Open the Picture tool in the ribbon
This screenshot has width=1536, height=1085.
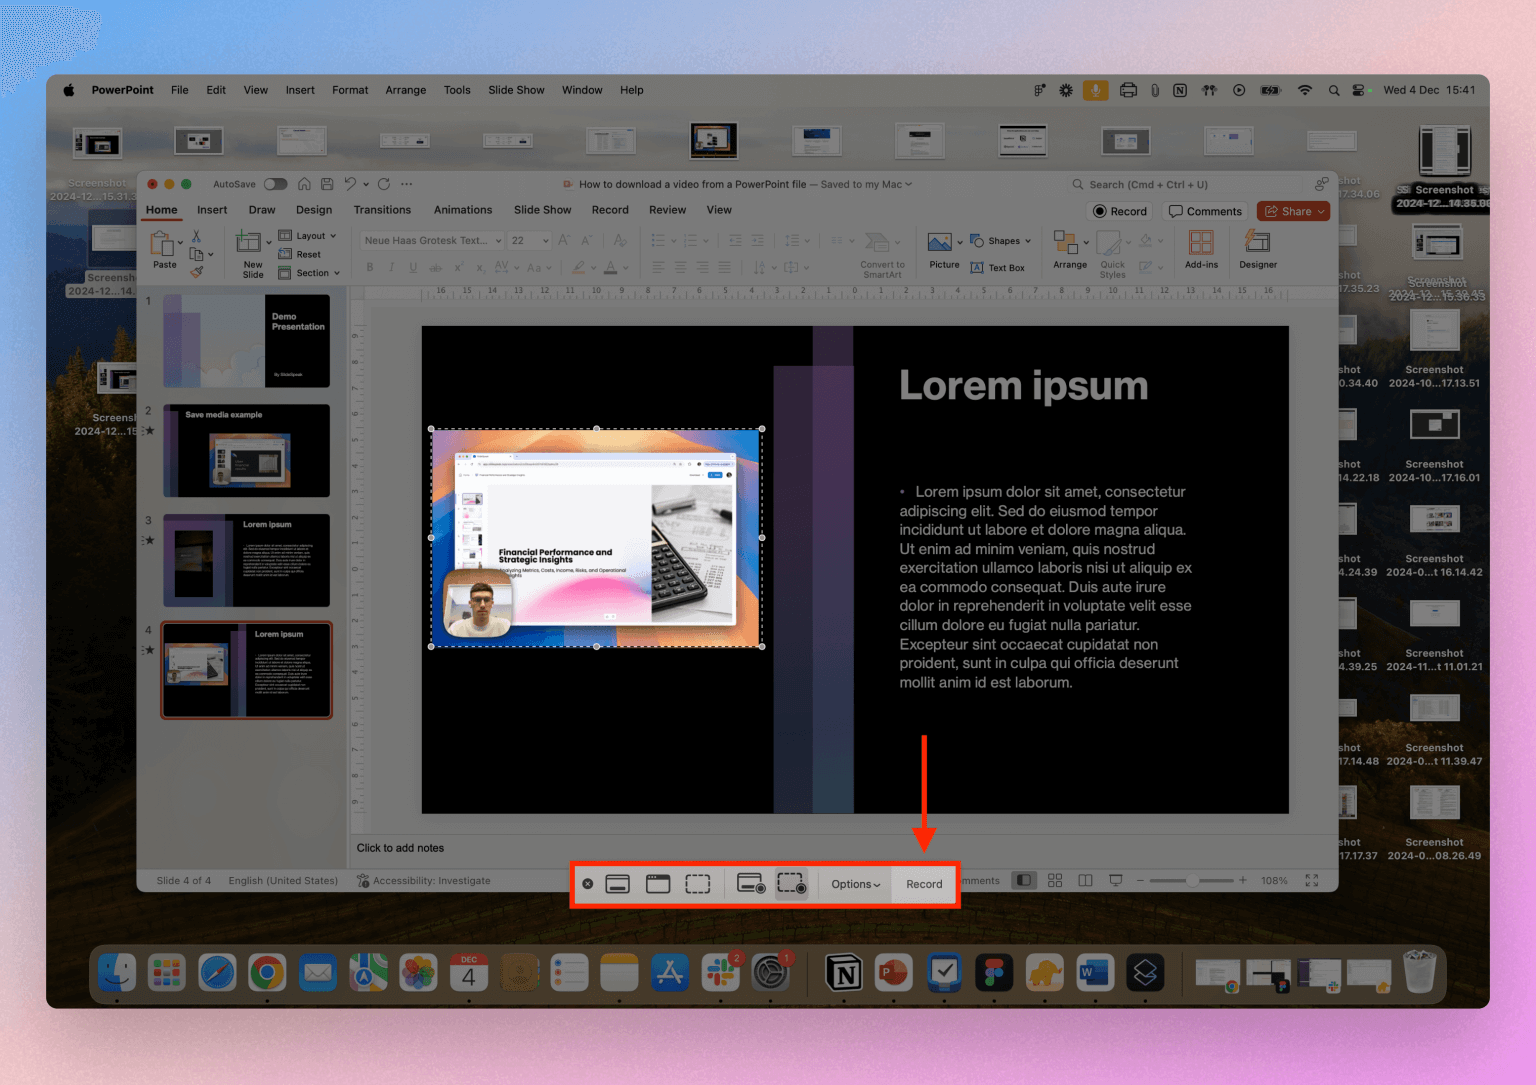[938, 240]
